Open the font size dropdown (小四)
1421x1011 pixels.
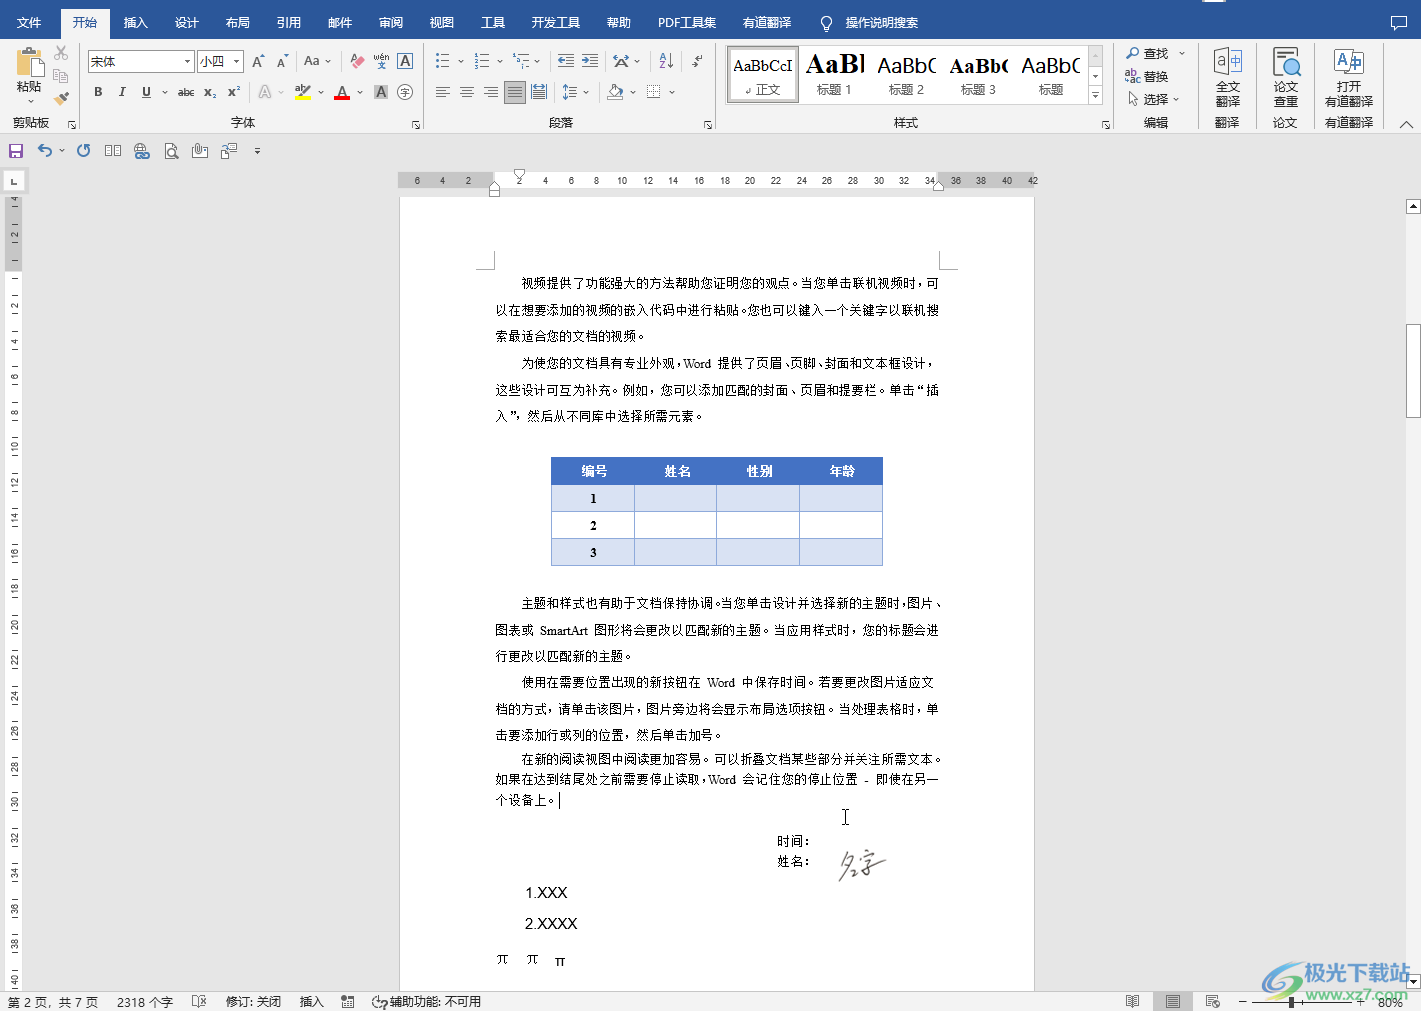point(237,62)
